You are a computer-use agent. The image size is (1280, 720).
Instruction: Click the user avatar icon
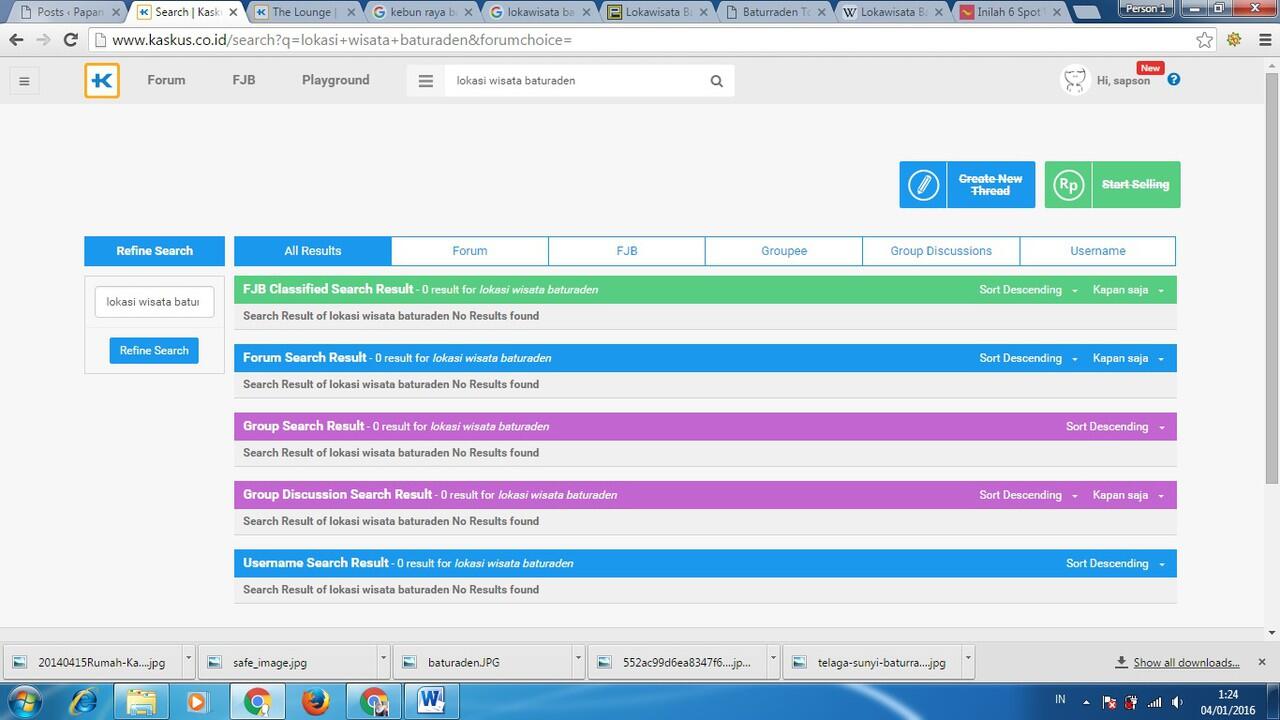1075,80
